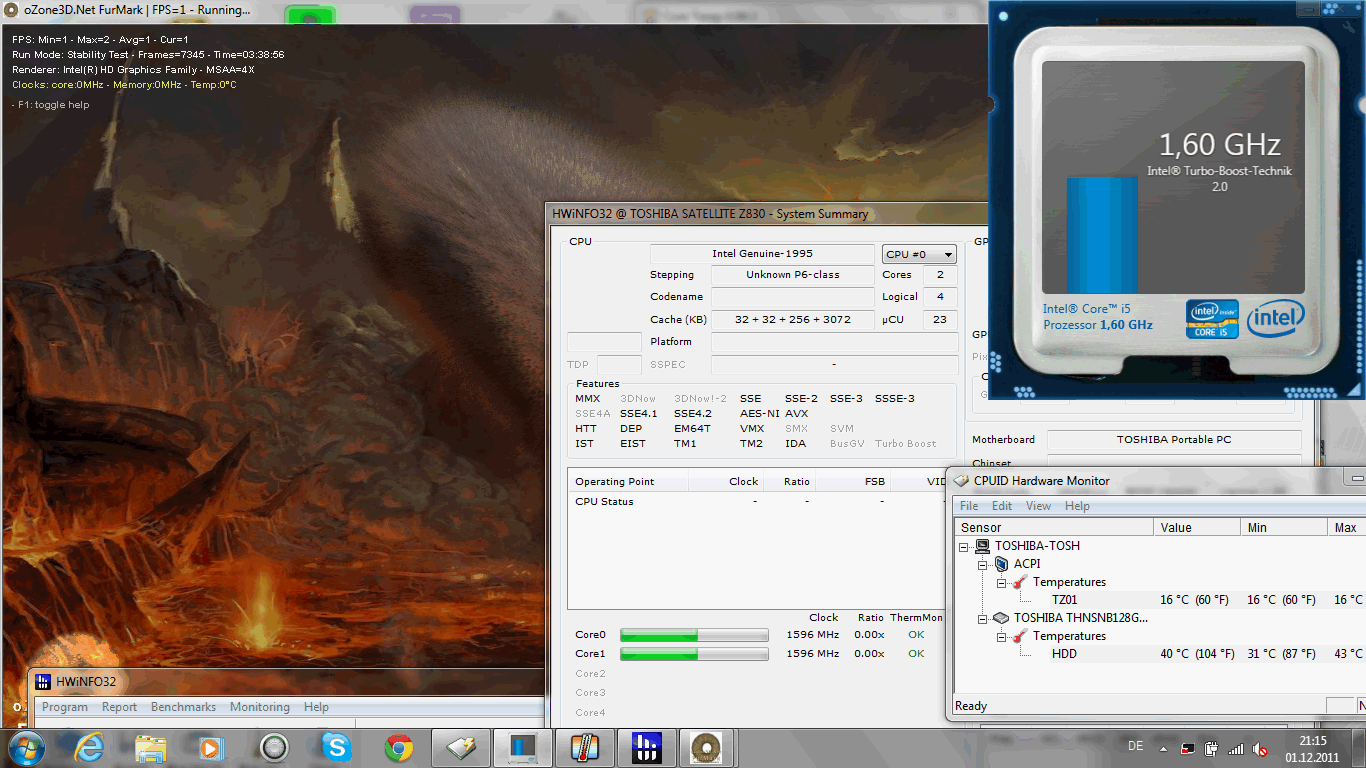Switch to FurMark donut taskbar button
1366x768 pixels.
708,748
